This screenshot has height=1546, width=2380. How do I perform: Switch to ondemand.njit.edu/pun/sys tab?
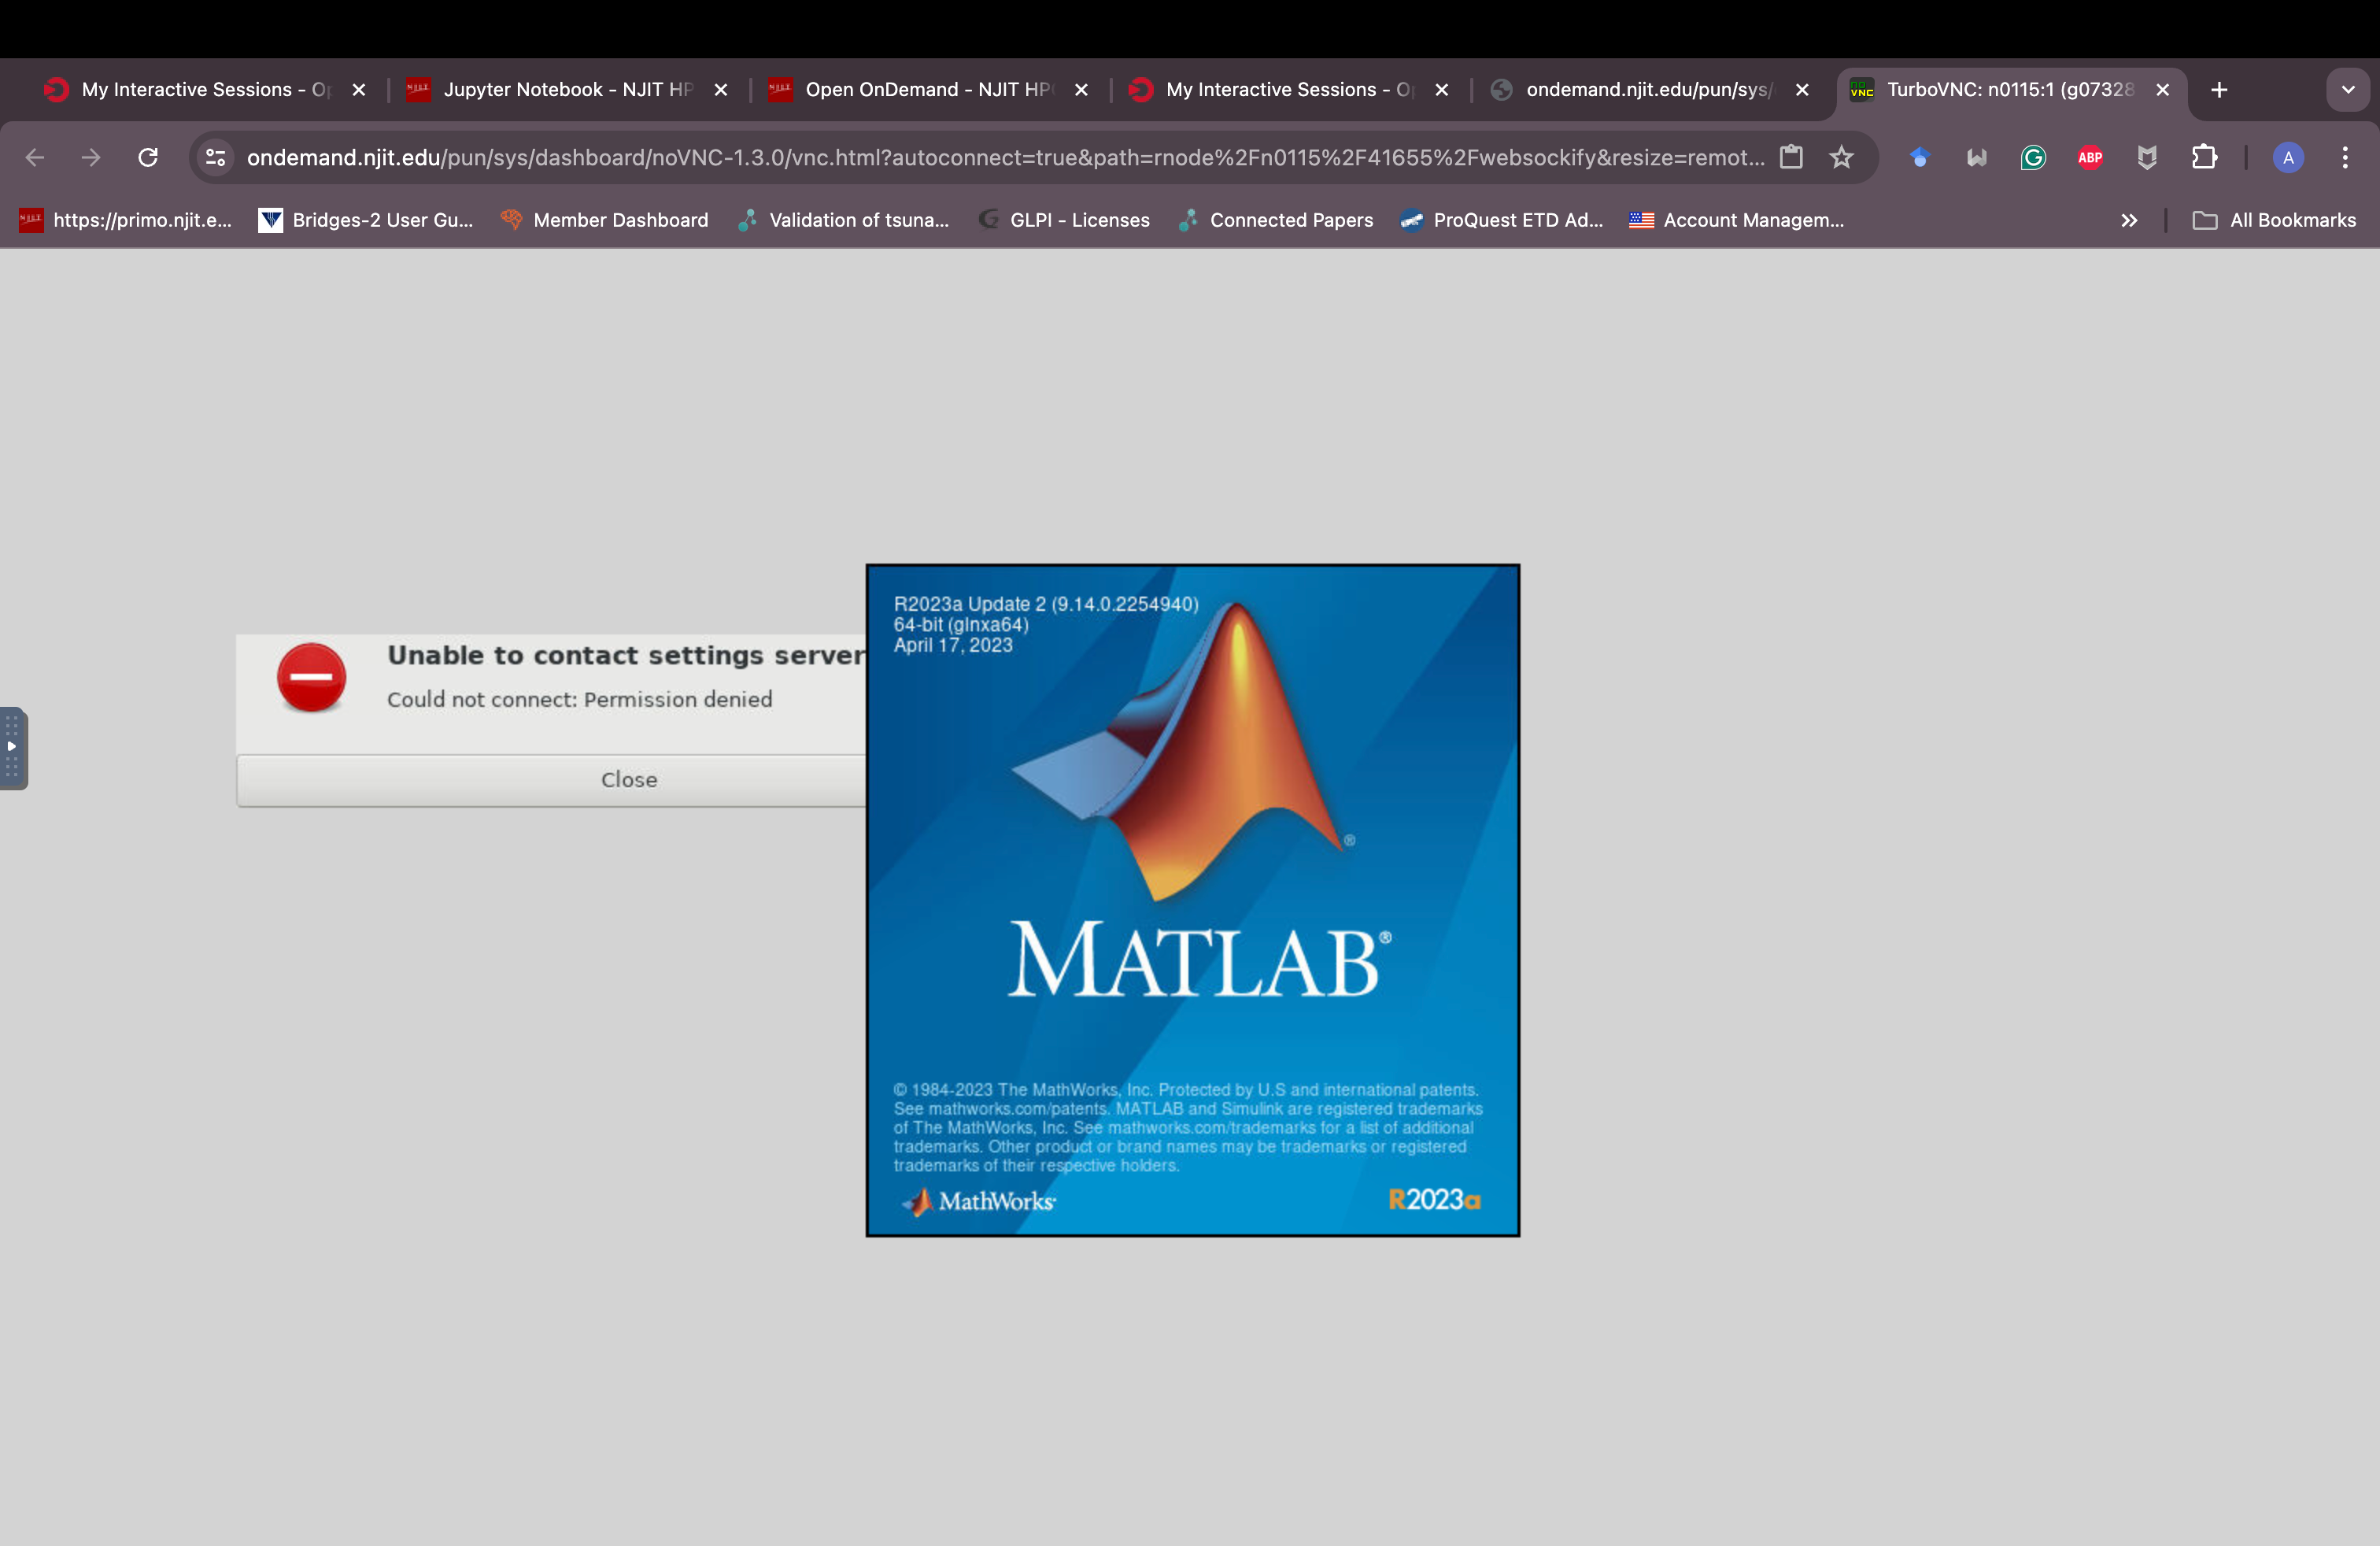click(1649, 90)
